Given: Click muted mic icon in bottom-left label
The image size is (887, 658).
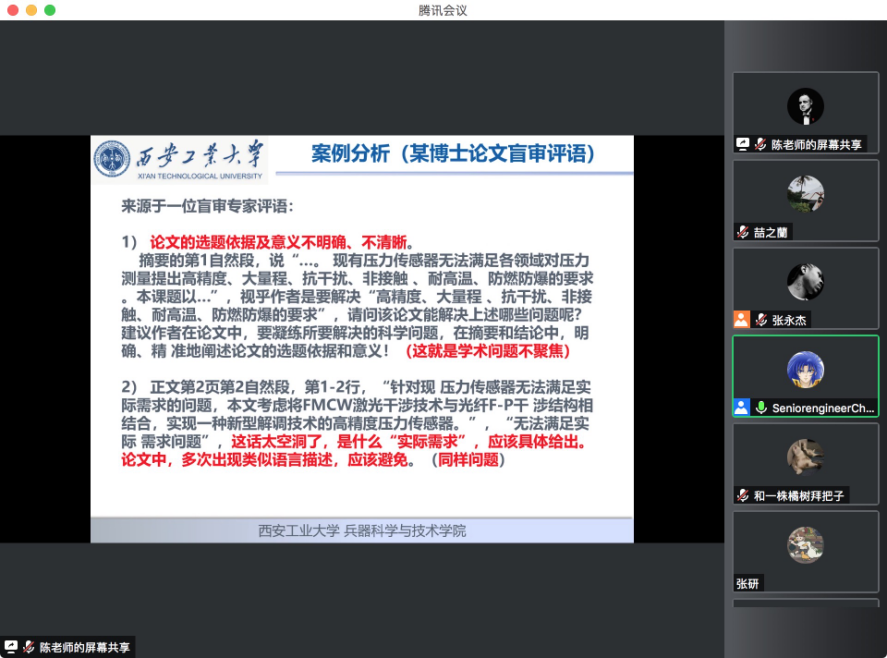Looking at the screenshot, I should click(29, 647).
